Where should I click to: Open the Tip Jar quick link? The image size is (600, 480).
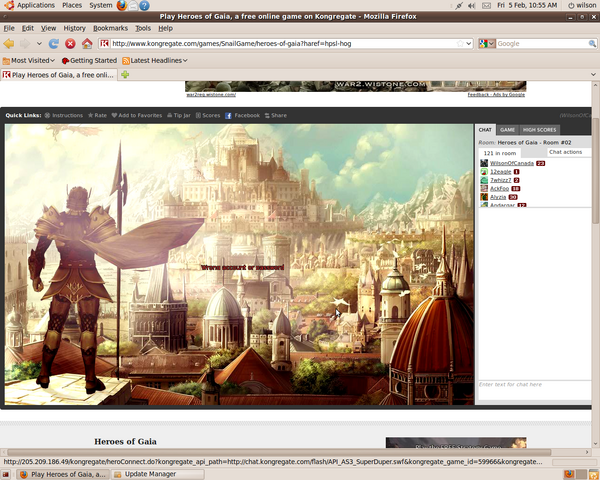179,115
